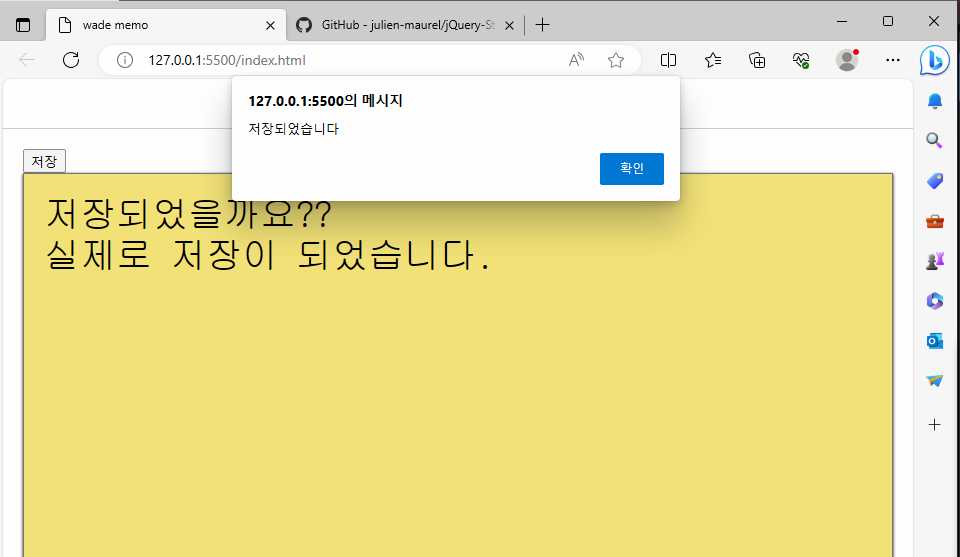Open Collections panel
Screen dimensions: 960x557
757,60
